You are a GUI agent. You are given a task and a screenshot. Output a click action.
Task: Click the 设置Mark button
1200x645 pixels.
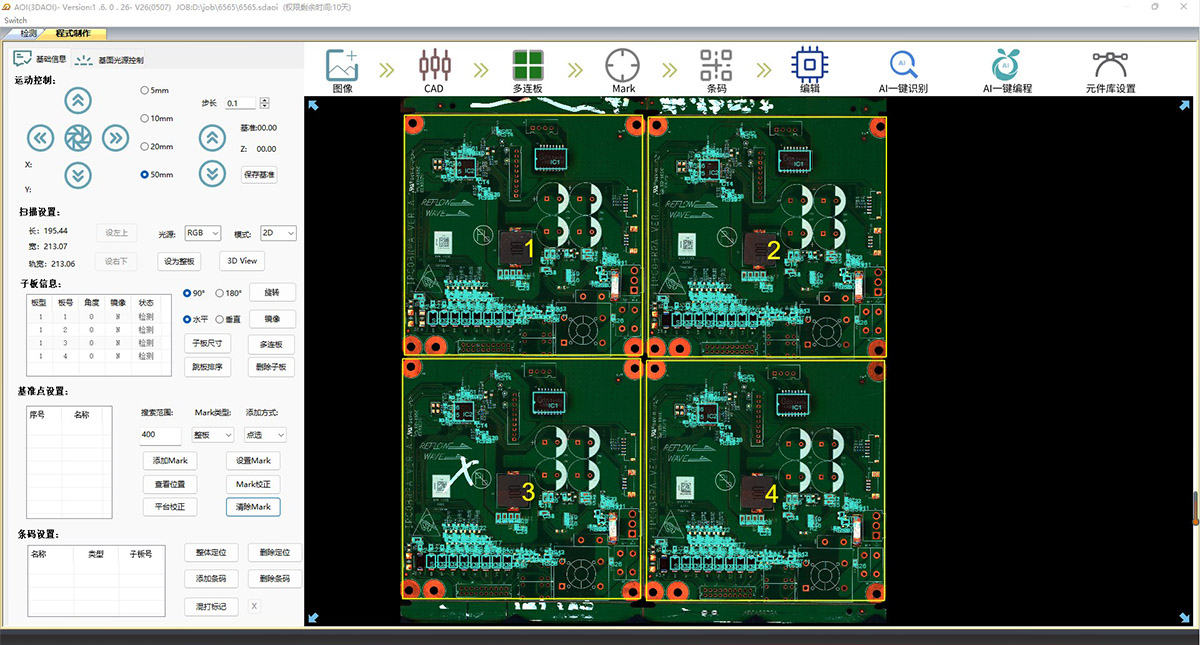pos(253,461)
